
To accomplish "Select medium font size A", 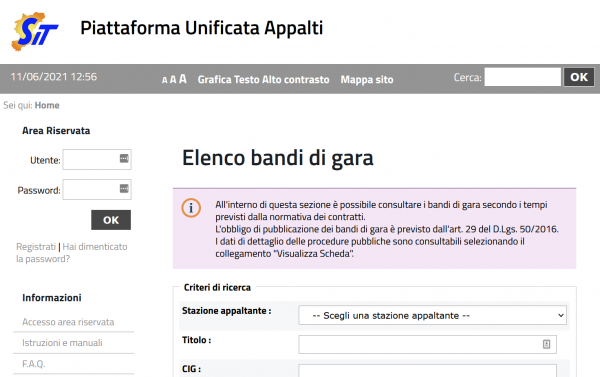I will 173,80.
